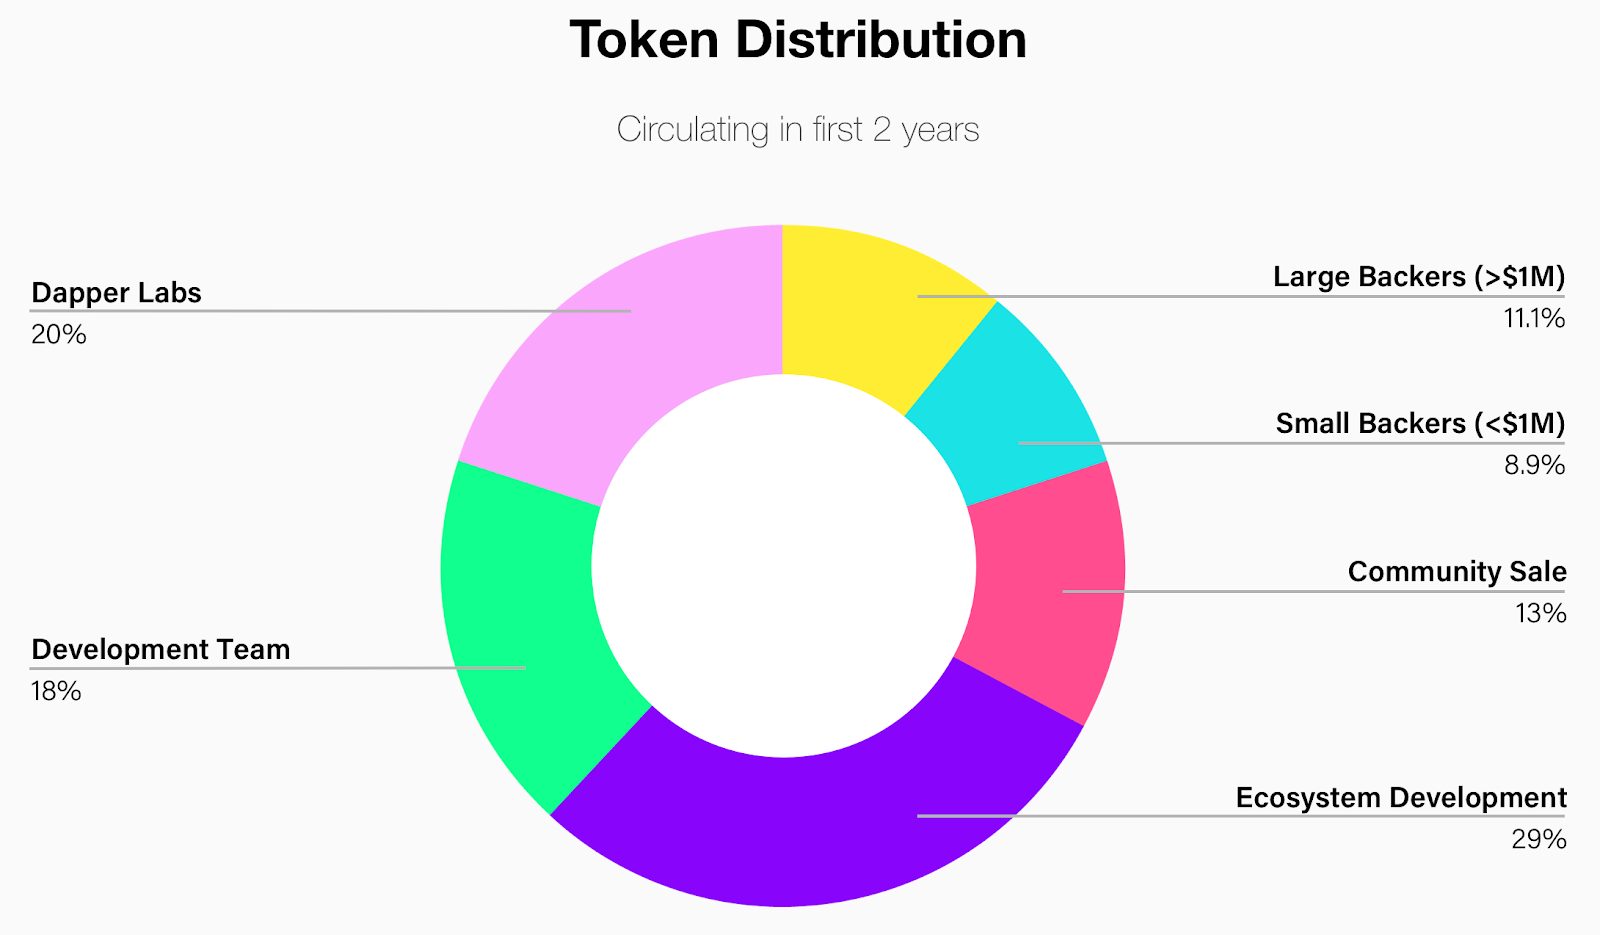Click the 29% value under Ecosystem Development
This screenshot has height=935, width=1600.
[1539, 840]
